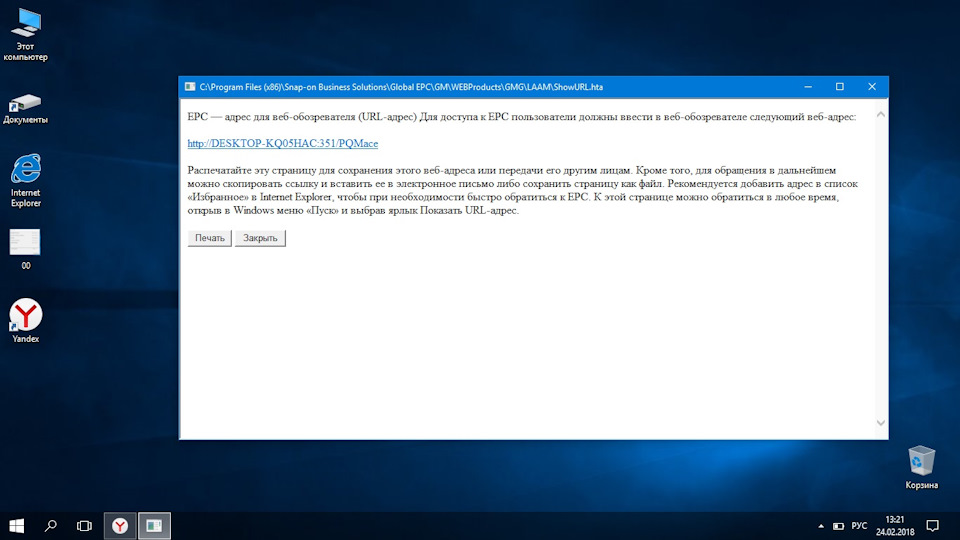Check the battery icon in tray

839,526
